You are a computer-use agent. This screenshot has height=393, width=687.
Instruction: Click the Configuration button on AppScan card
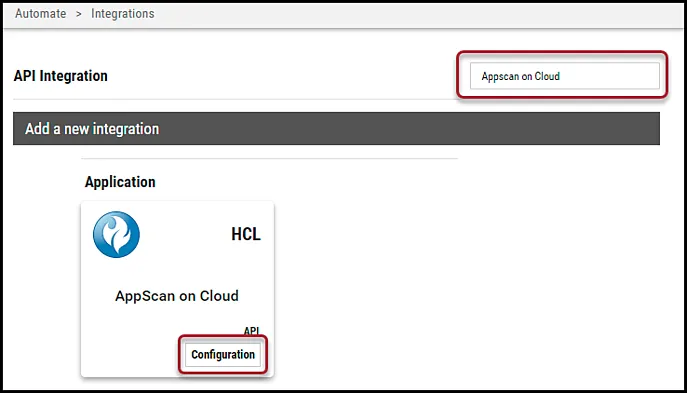point(223,354)
